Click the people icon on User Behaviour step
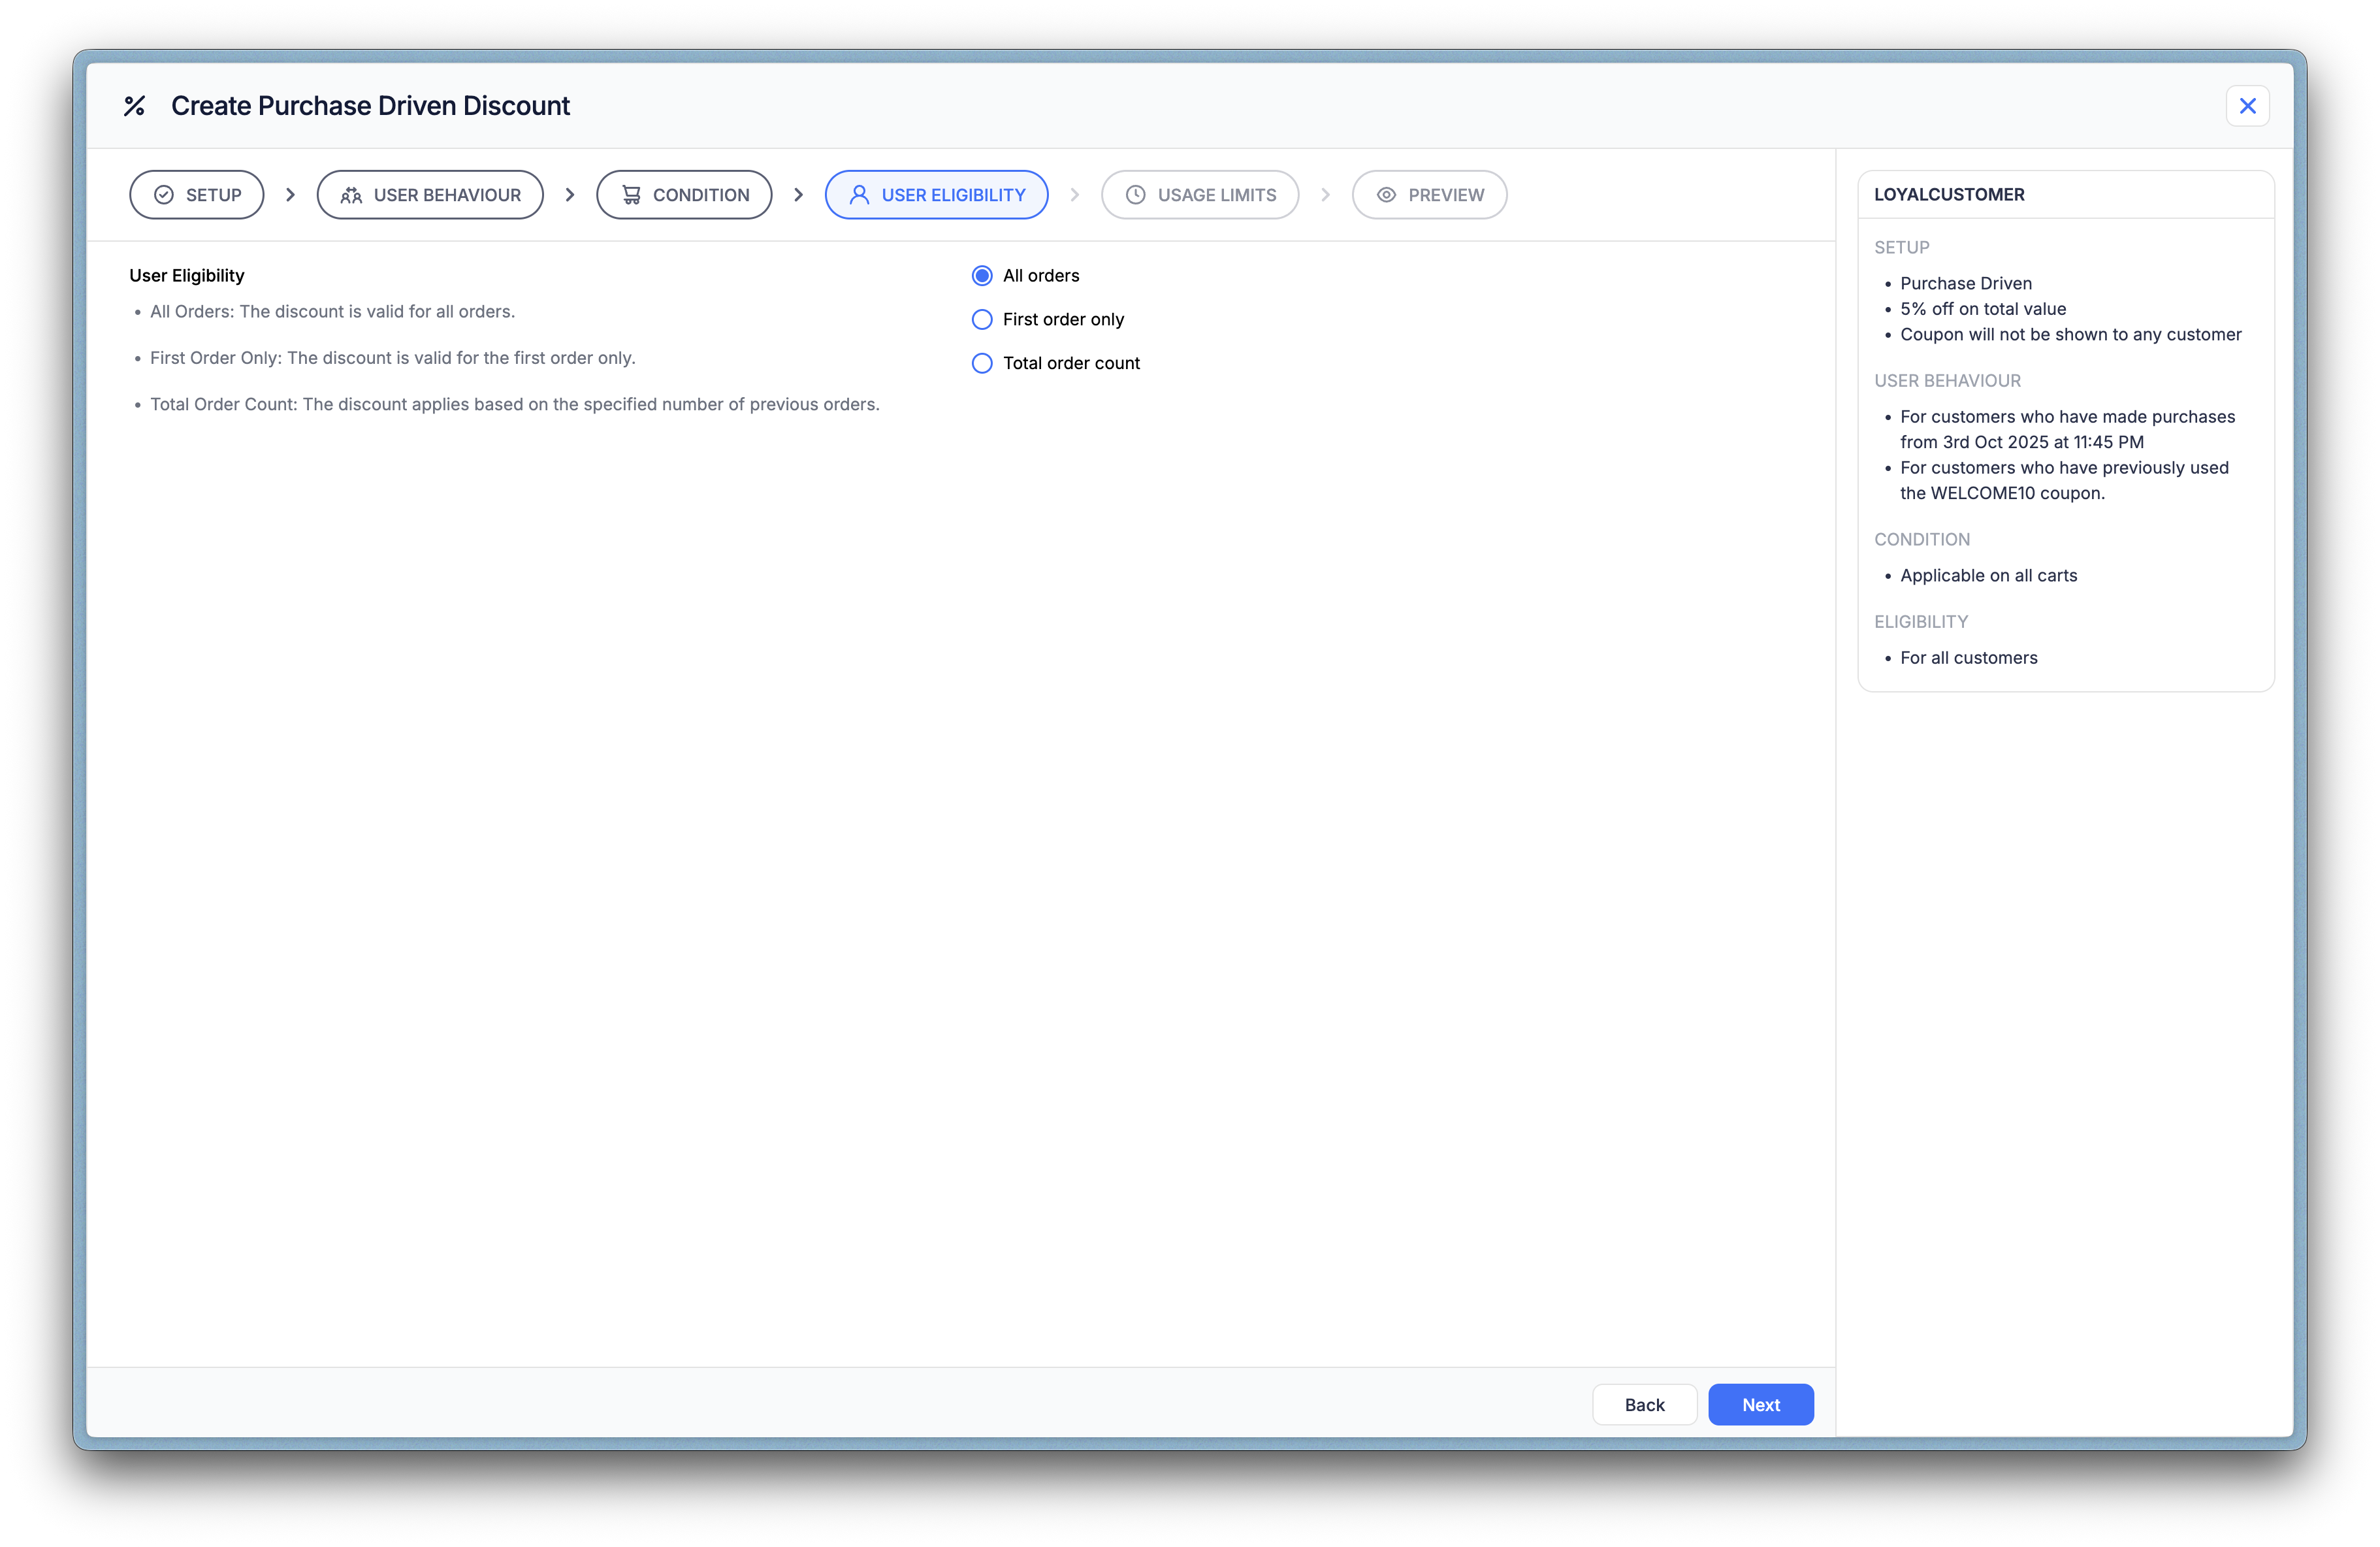 351,195
